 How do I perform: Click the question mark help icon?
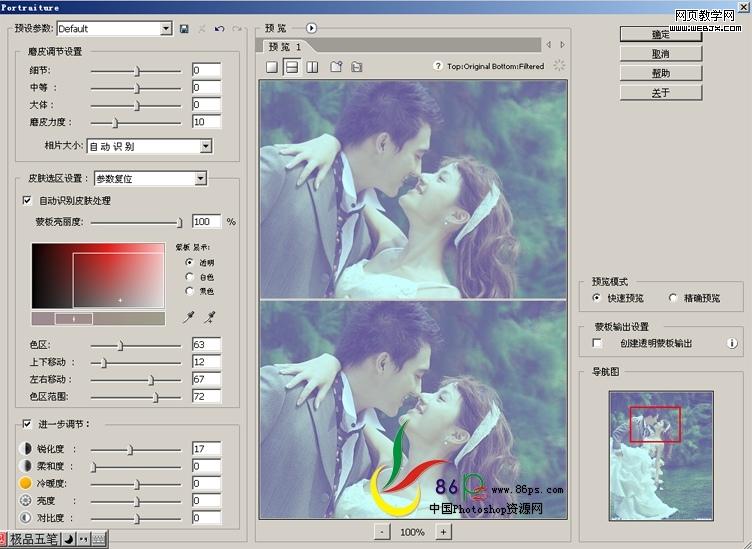[437, 66]
